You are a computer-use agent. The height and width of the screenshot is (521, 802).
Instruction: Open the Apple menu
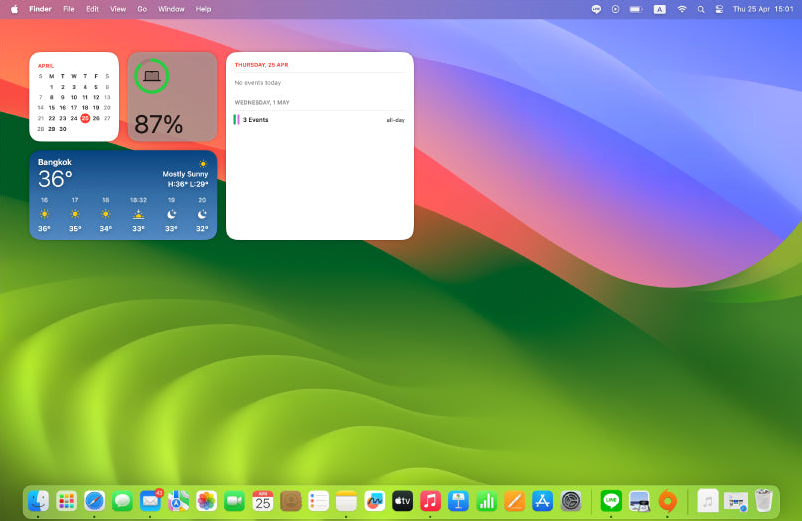pos(14,9)
